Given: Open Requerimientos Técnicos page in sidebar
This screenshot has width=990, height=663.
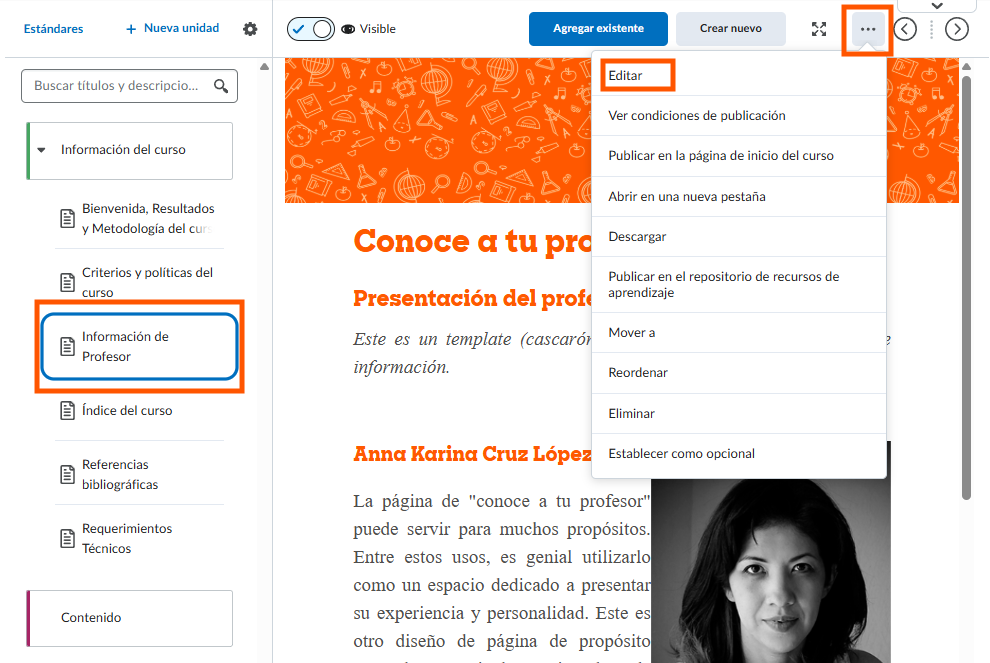Looking at the screenshot, I should point(127,538).
